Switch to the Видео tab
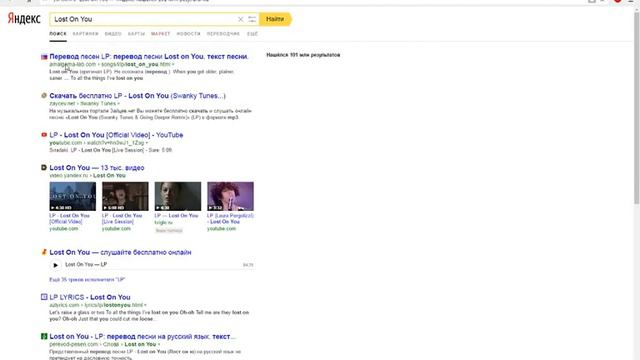640x360 pixels. coord(113,34)
